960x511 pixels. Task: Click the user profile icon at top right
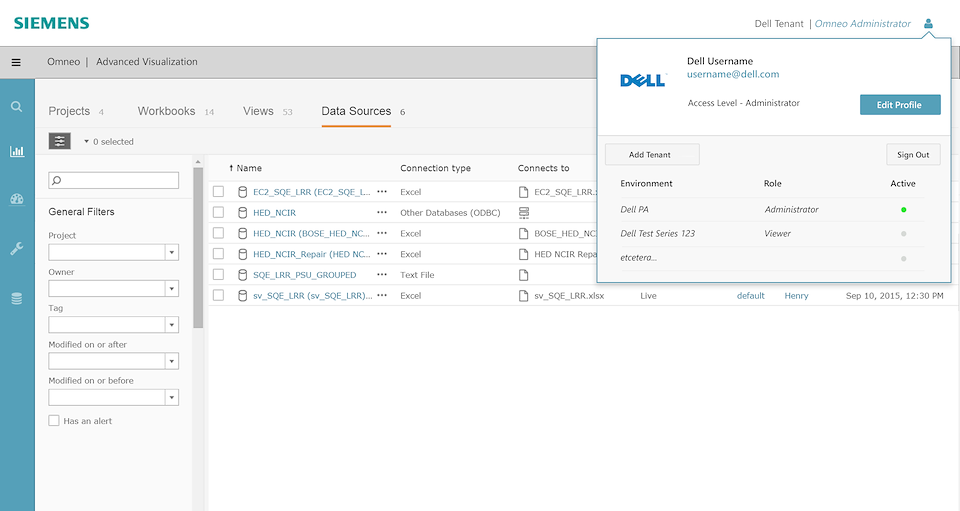pos(928,24)
